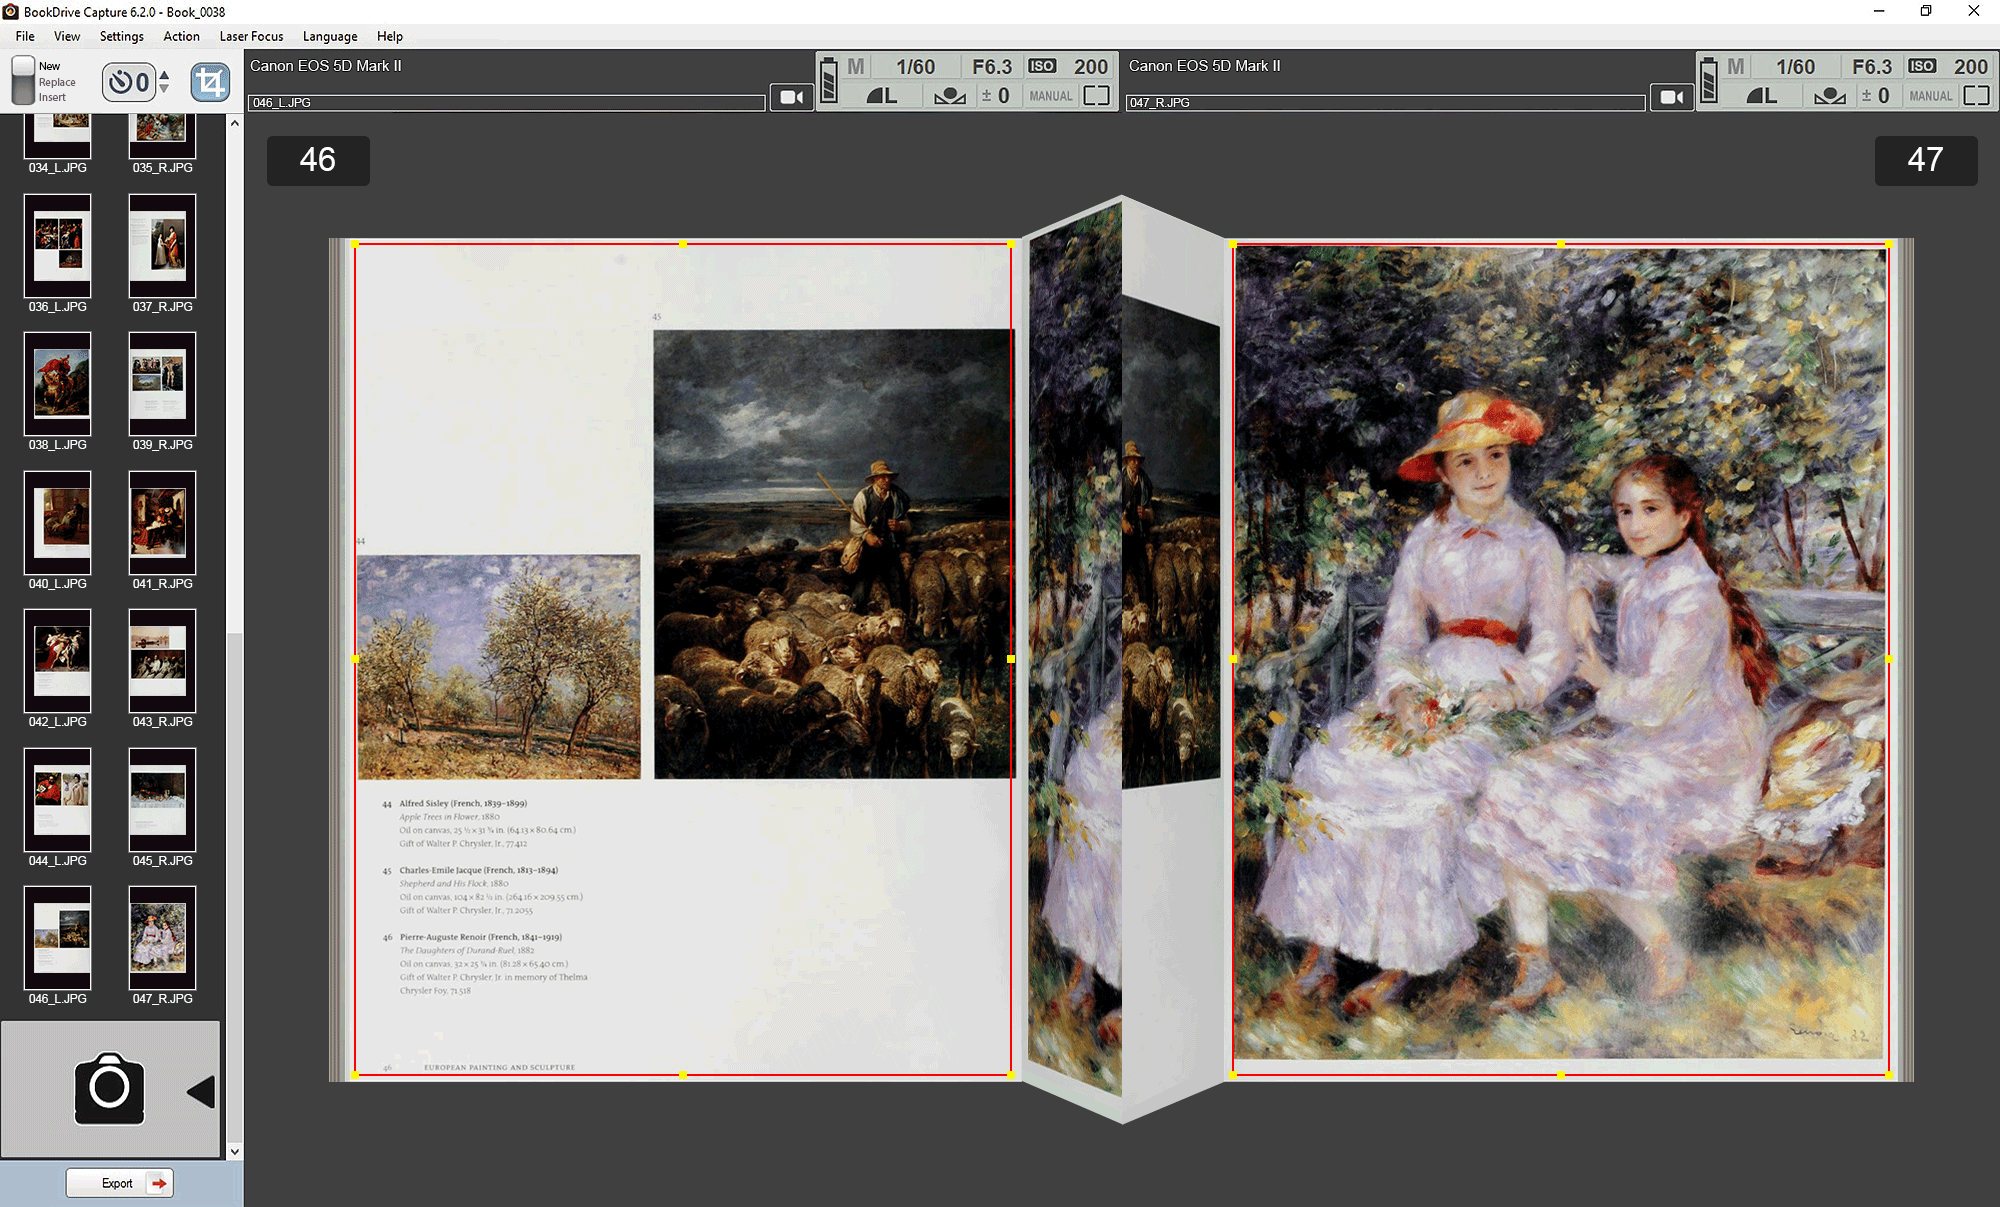Viewport: 2000px width, 1207px height.
Task: Increase timer value with up arrow
Action: [164, 75]
